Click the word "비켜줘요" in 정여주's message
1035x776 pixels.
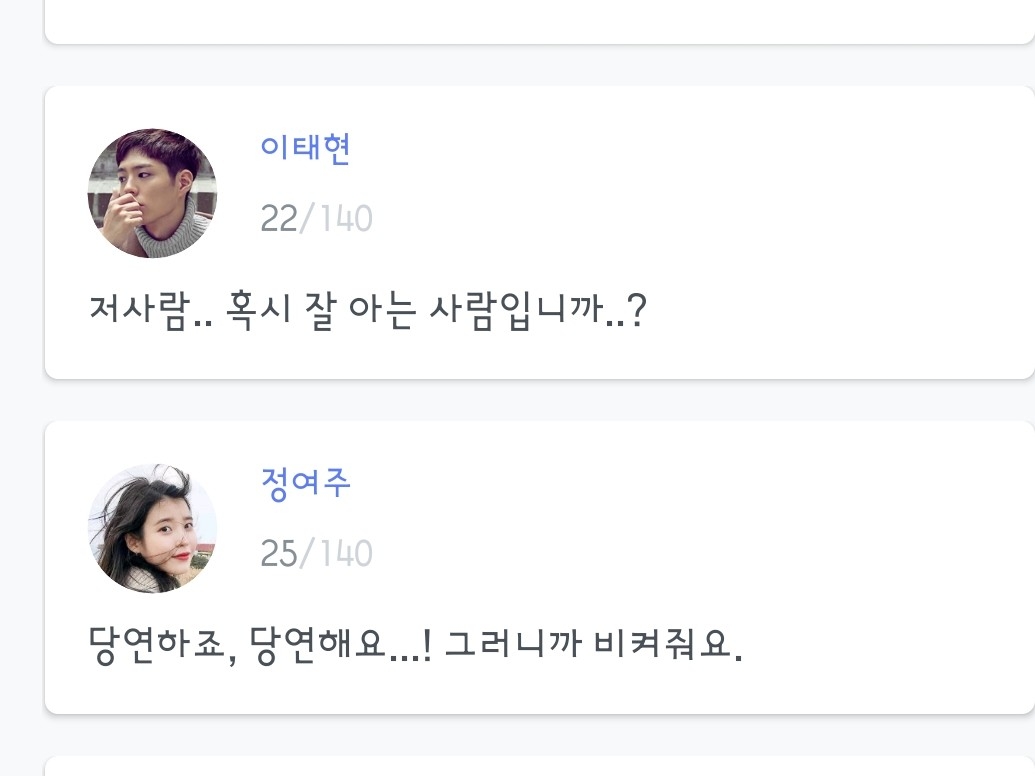[665, 646]
